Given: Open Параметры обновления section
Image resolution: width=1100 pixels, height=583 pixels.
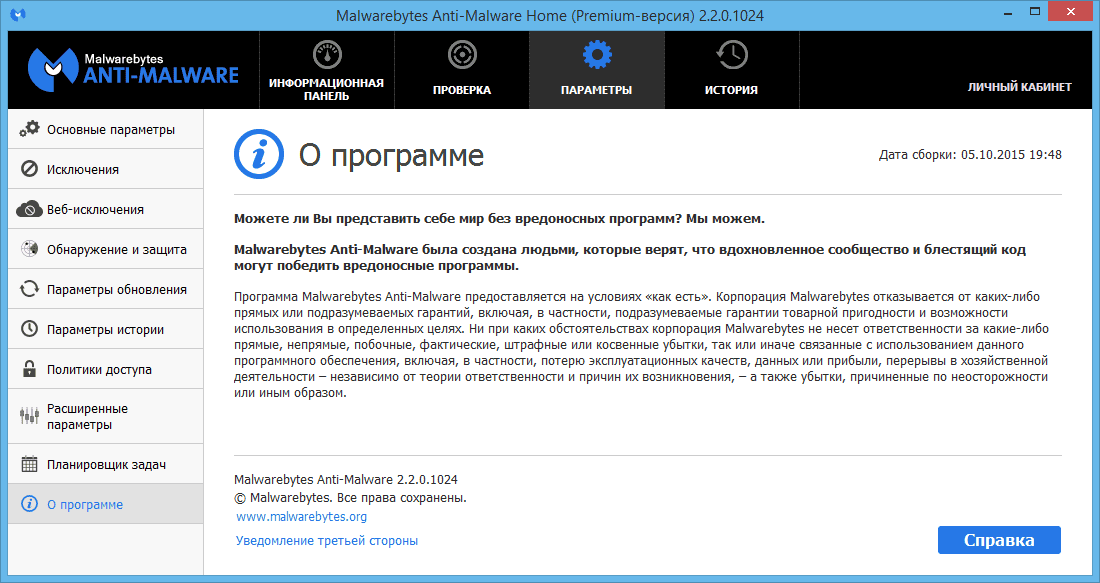Looking at the screenshot, I should (106, 289).
